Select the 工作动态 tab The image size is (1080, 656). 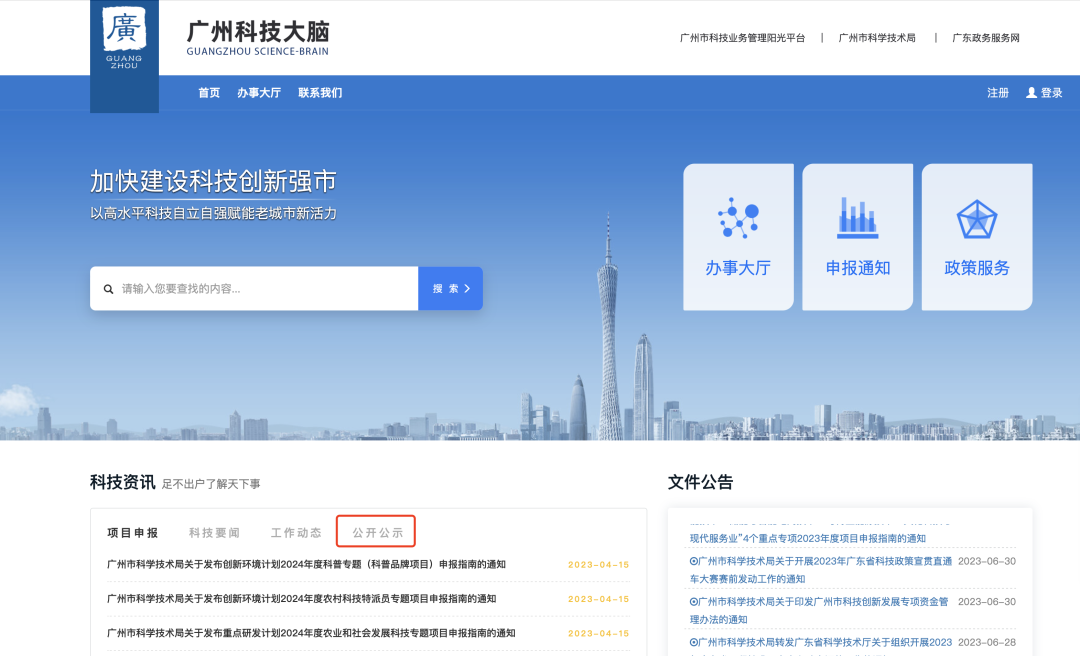[296, 533]
